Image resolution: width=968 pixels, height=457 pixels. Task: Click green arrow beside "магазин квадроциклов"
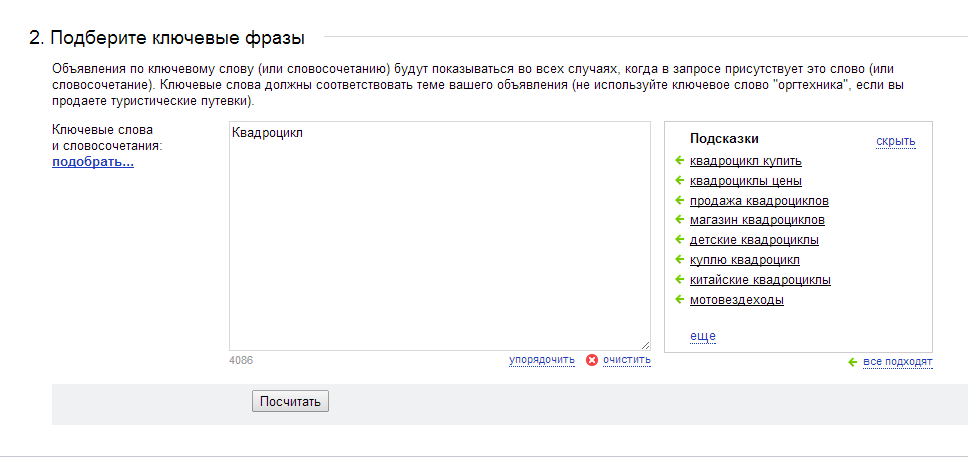[x=678, y=220]
